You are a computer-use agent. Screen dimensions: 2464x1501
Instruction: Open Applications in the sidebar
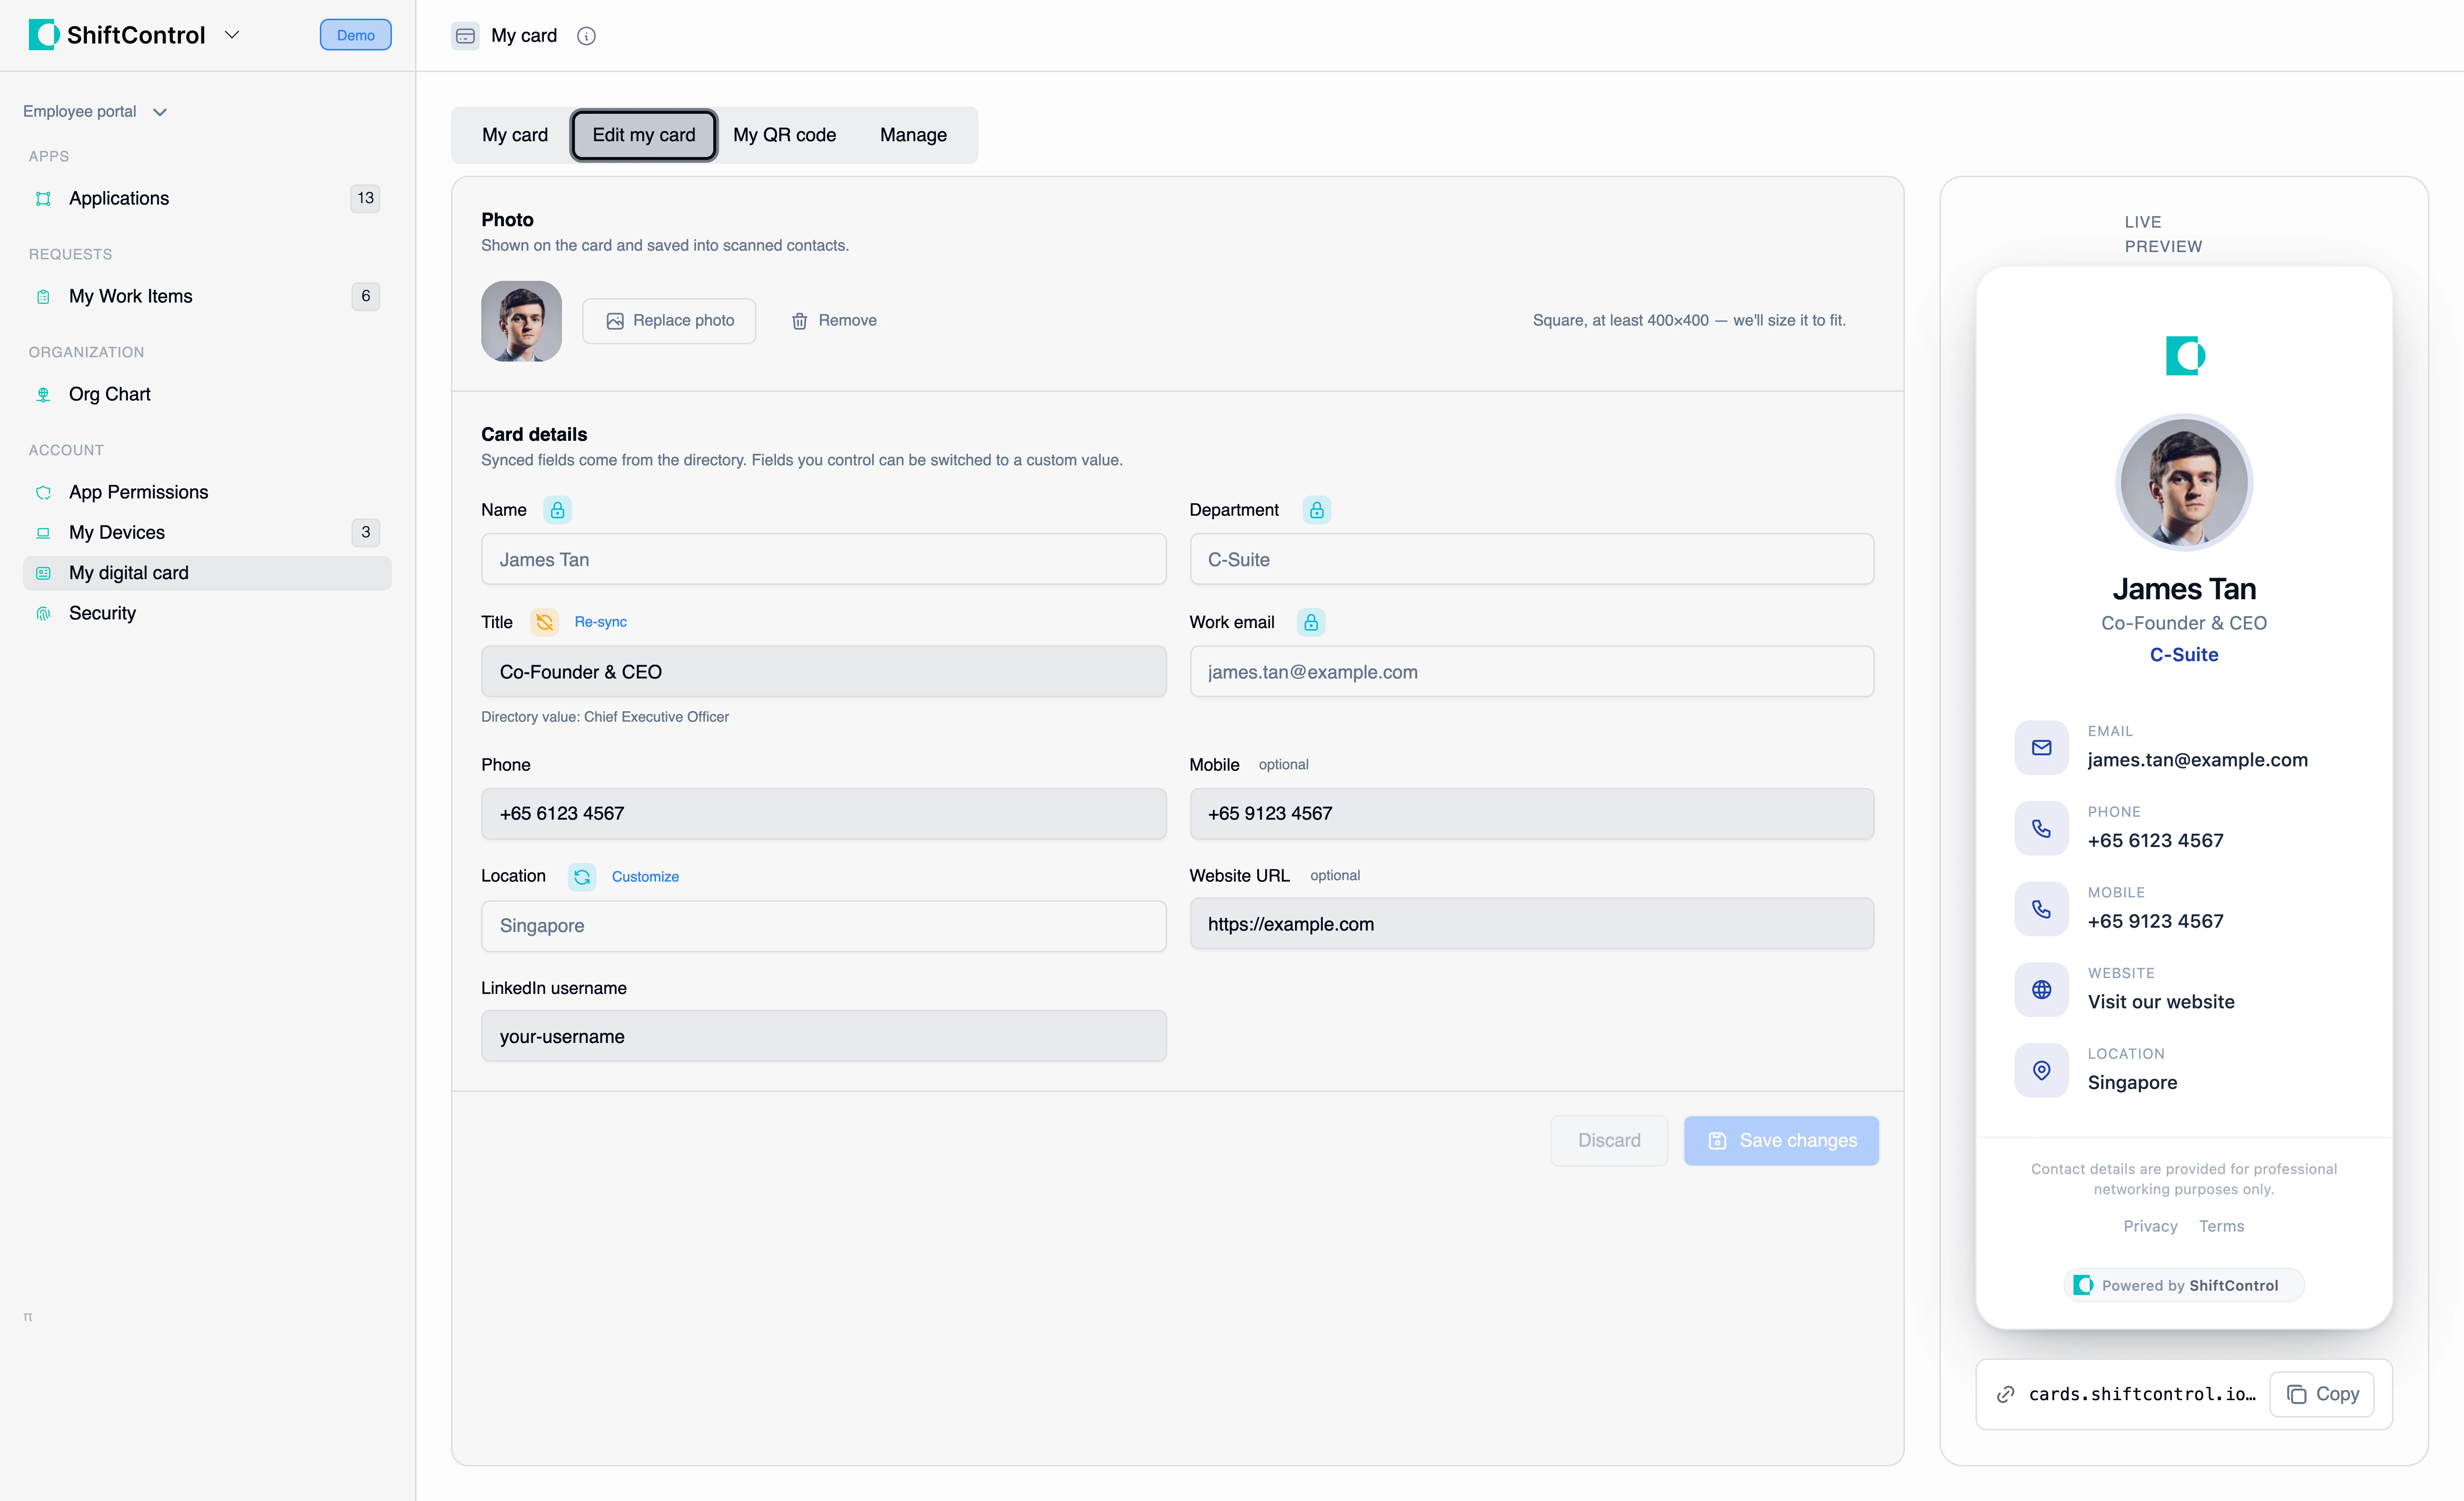pyautogui.click(x=207, y=198)
